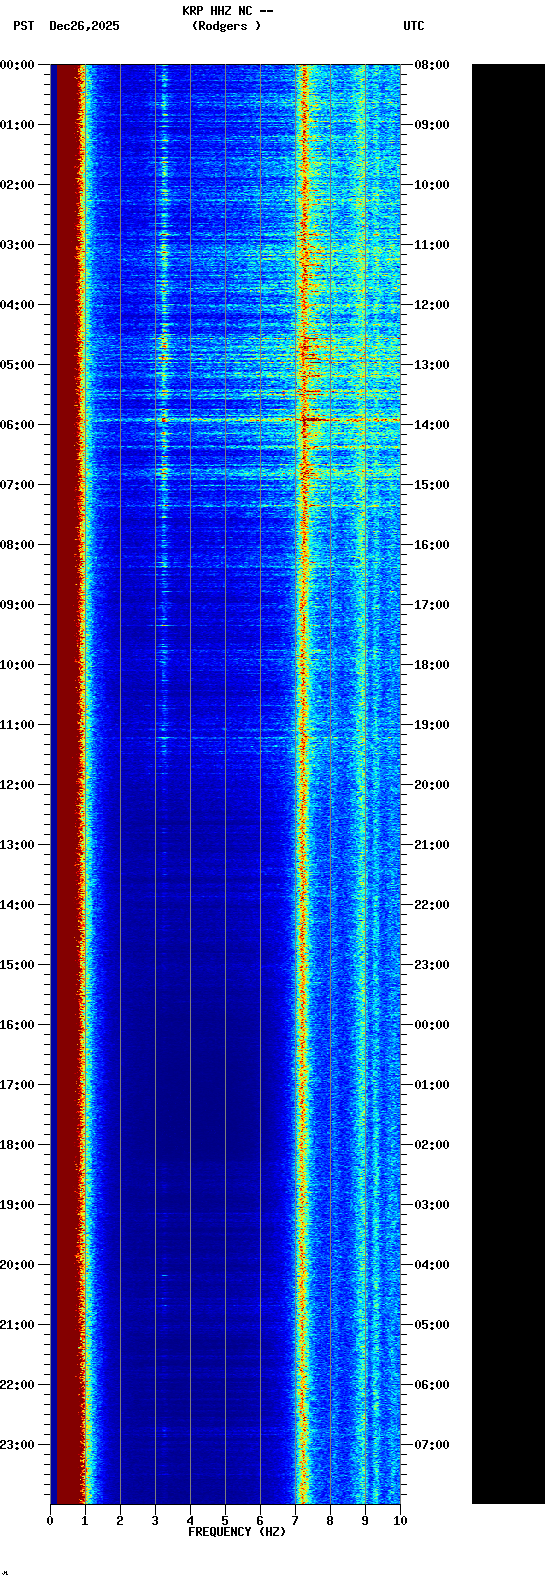Click the '10' frequency axis tick label
Image resolution: width=552 pixels, height=1584 pixels.
pos(400,1521)
